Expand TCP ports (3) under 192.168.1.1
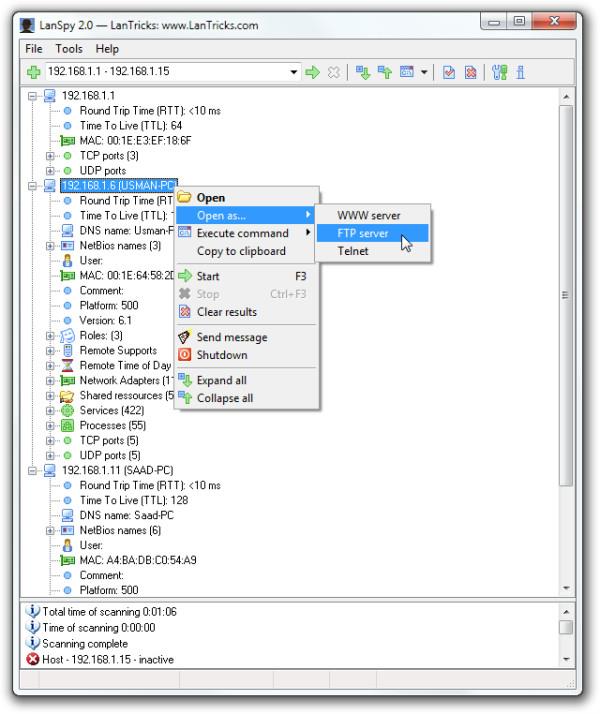 point(51,156)
